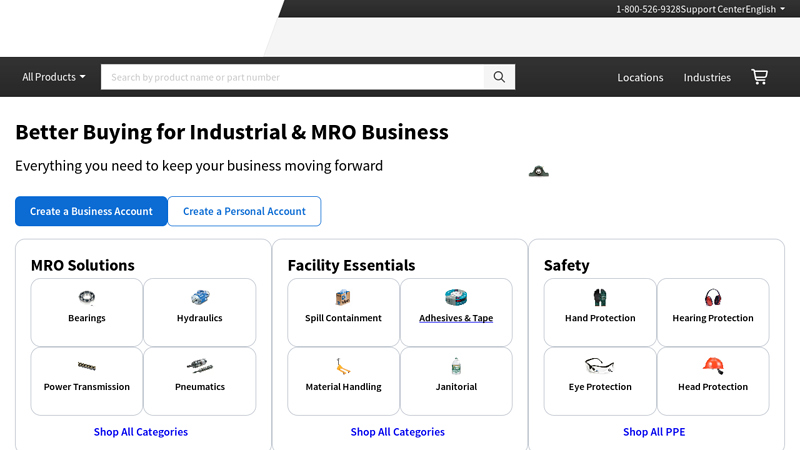Select the Power Transmission label
This screenshot has height=450, width=800.
pos(87,387)
